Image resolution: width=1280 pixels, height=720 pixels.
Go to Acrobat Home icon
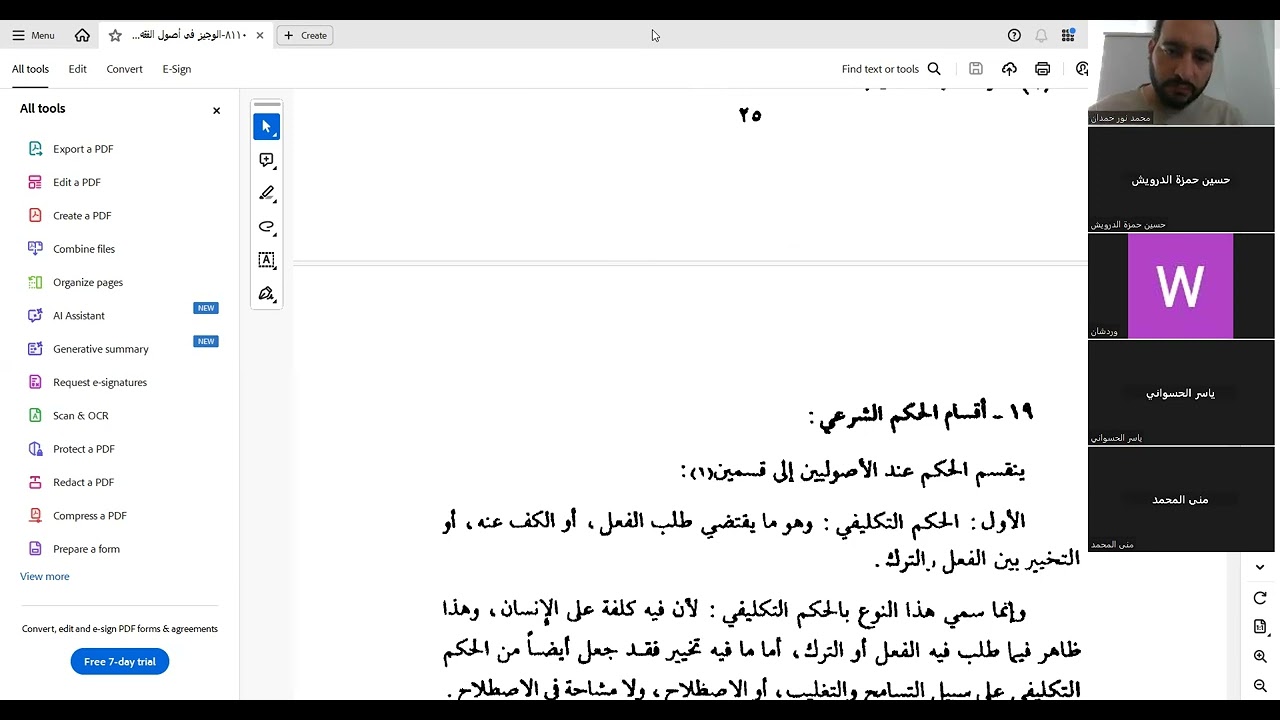click(82, 35)
